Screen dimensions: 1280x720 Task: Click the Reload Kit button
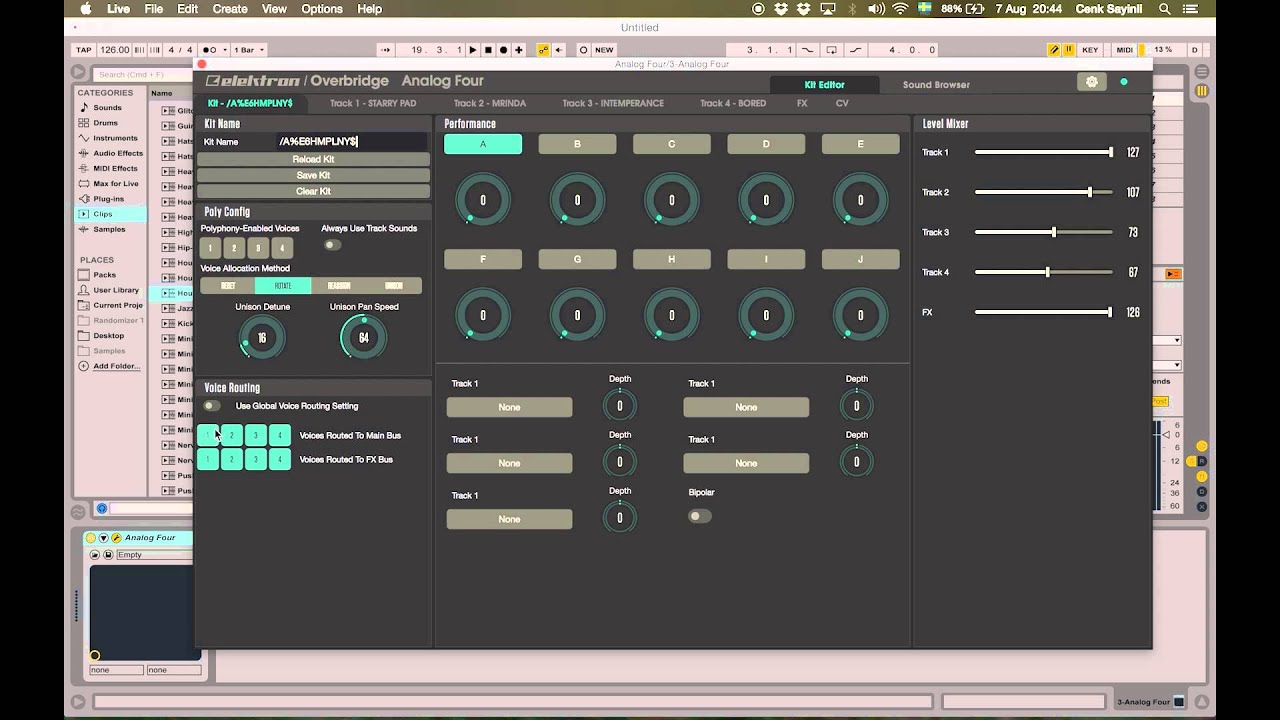(x=313, y=159)
